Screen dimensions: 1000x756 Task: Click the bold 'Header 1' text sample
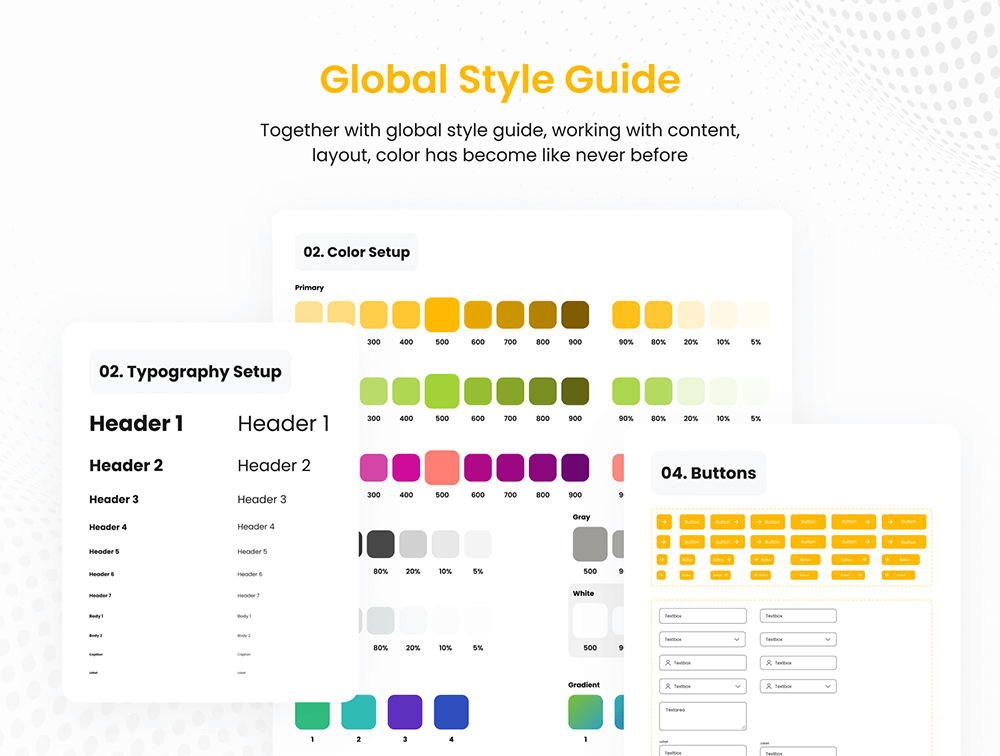[x=136, y=424]
